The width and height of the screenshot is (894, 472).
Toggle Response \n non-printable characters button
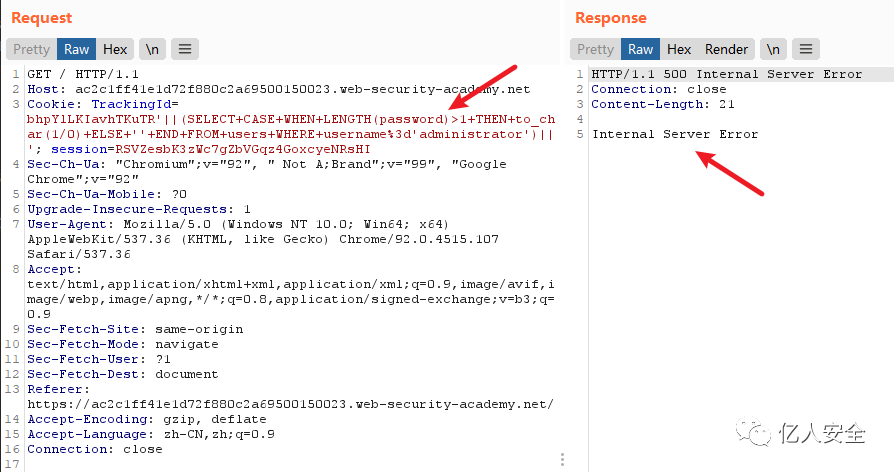(773, 50)
